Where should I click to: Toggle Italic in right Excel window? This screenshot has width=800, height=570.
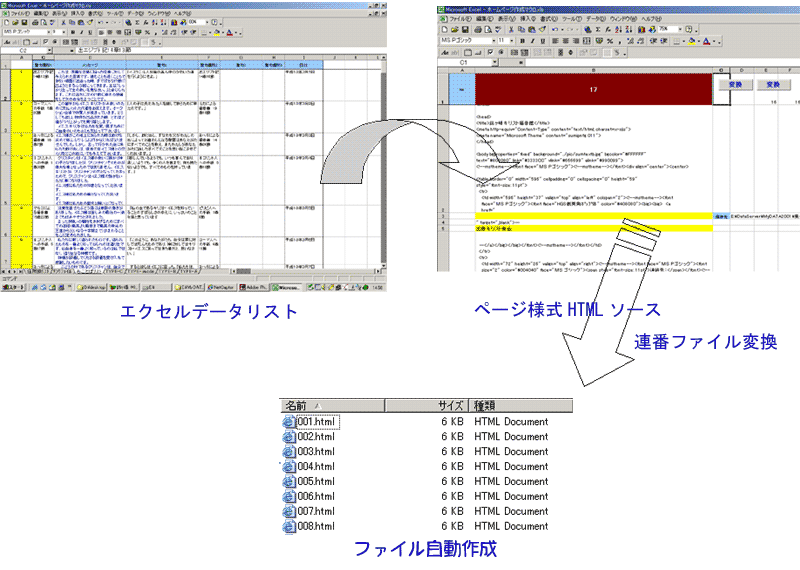click(532, 41)
